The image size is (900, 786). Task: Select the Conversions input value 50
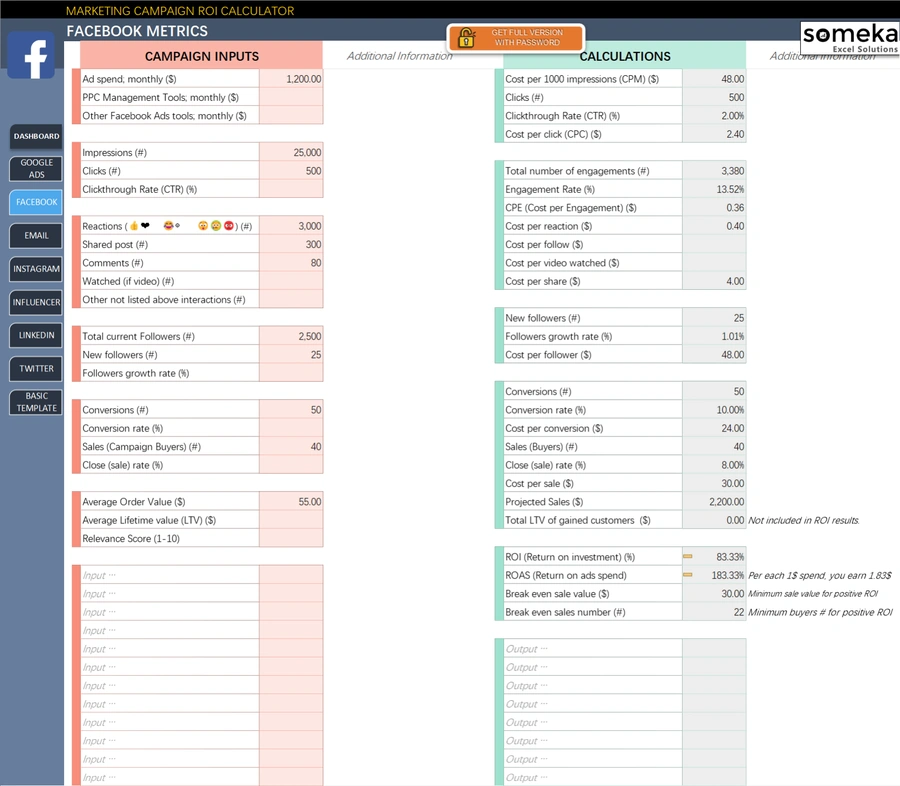291,409
